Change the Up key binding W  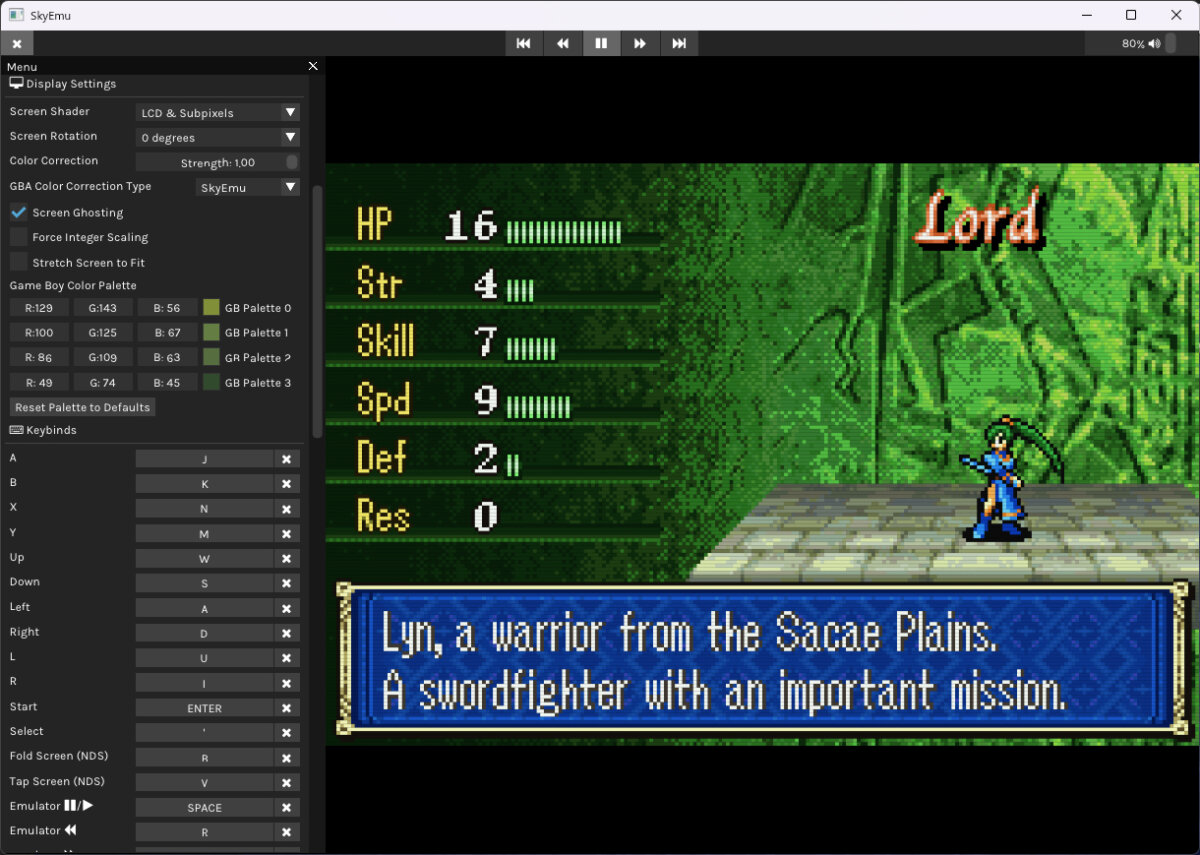coord(204,559)
